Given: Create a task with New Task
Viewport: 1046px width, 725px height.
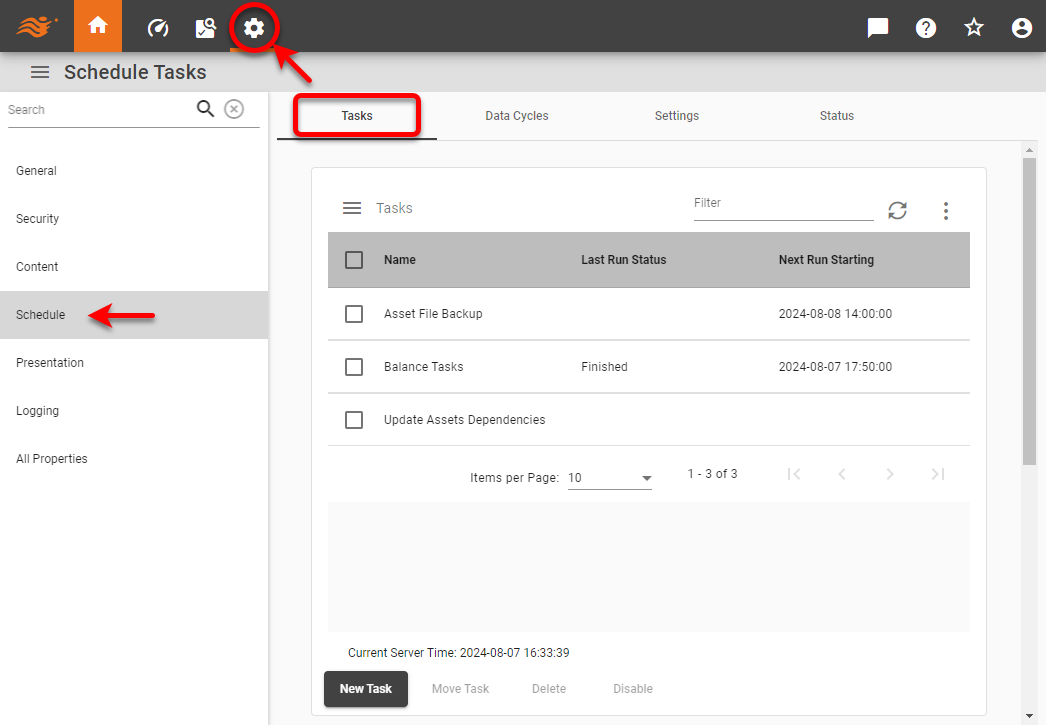Looking at the screenshot, I should 365,689.
